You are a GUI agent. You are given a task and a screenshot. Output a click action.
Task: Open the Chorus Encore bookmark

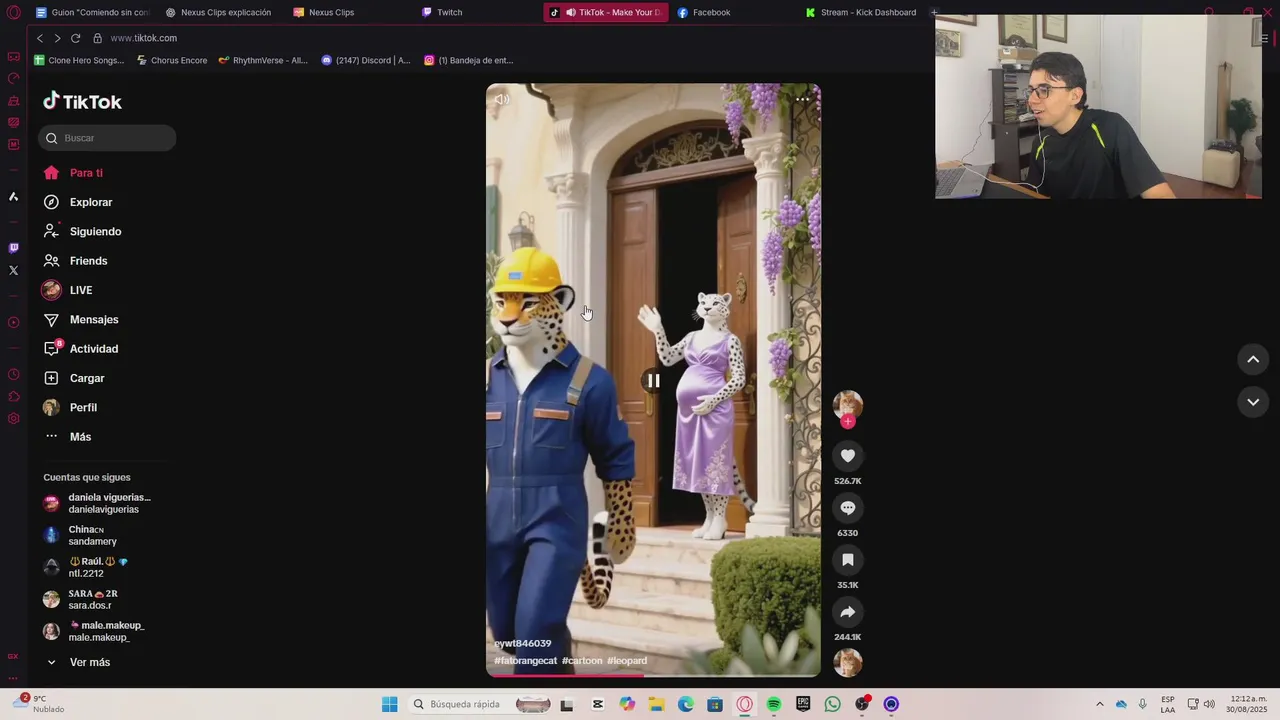(172, 60)
